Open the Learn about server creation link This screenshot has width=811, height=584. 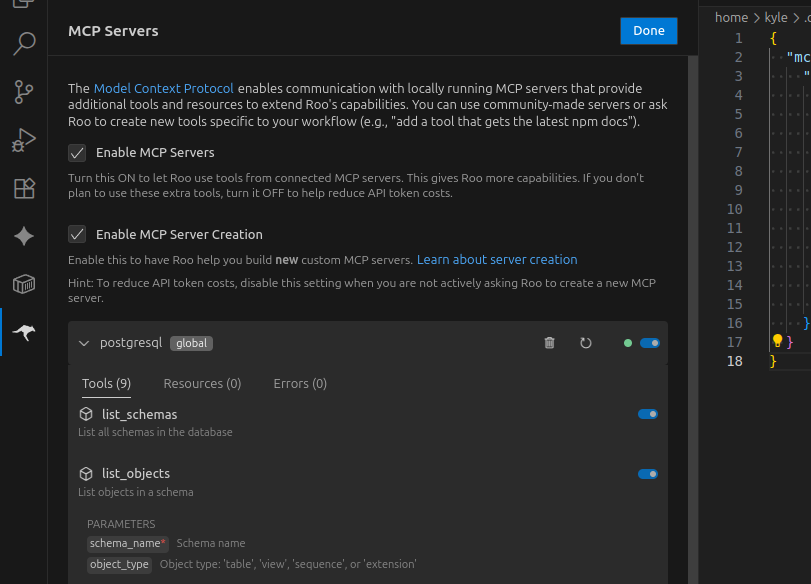point(497,260)
